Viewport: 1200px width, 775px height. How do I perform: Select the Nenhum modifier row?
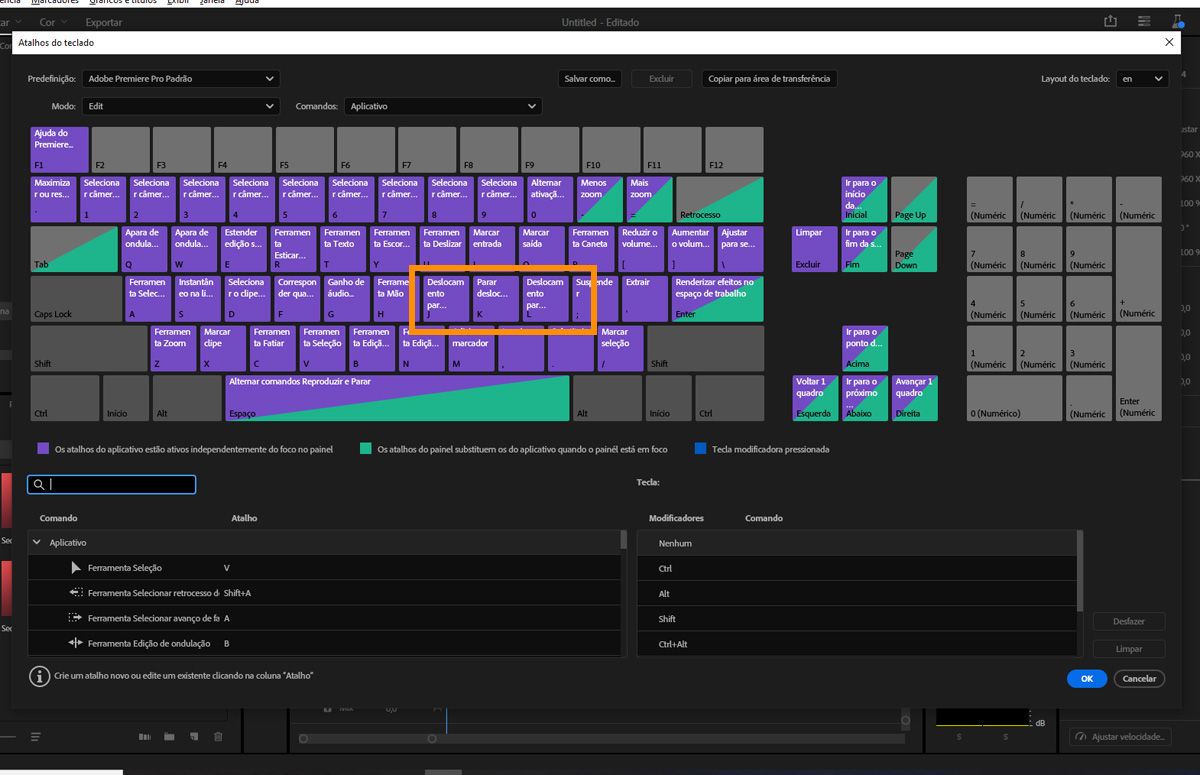[x=856, y=543]
